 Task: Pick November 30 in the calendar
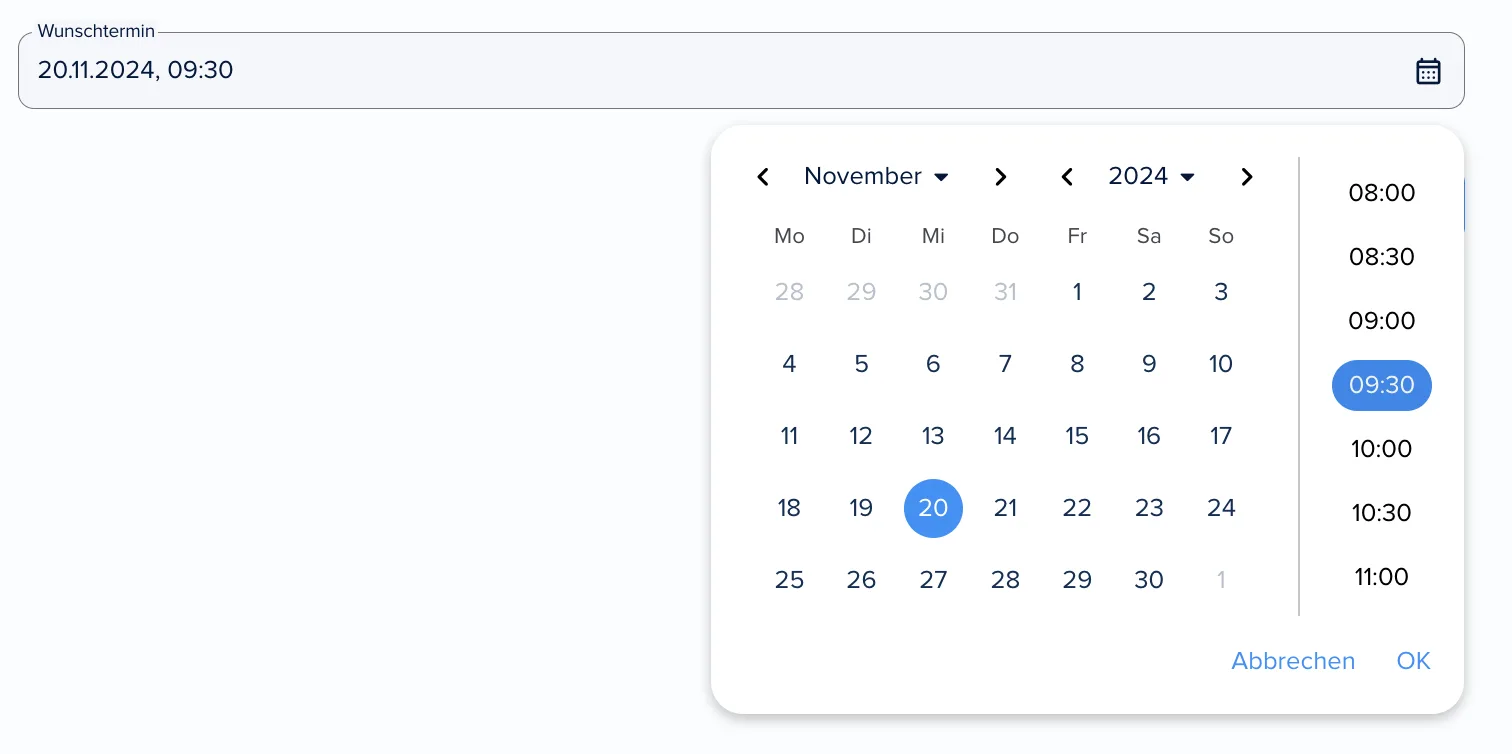(1149, 580)
